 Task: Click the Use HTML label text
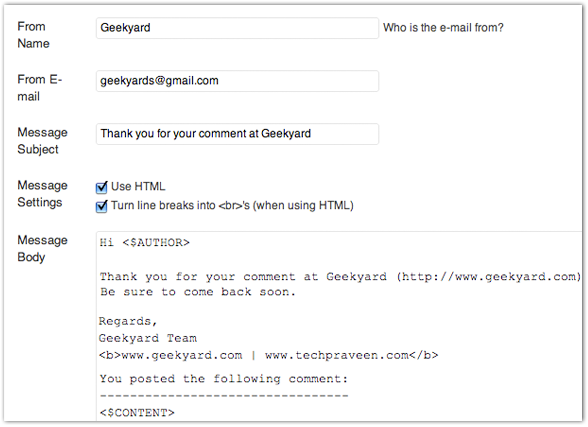pyautogui.click(x=138, y=186)
